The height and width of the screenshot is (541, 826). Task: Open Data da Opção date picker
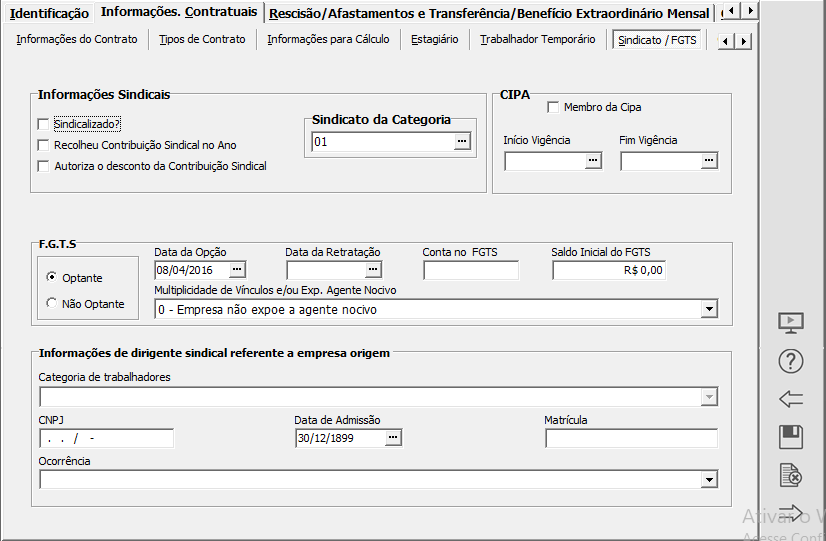[237, 270]
